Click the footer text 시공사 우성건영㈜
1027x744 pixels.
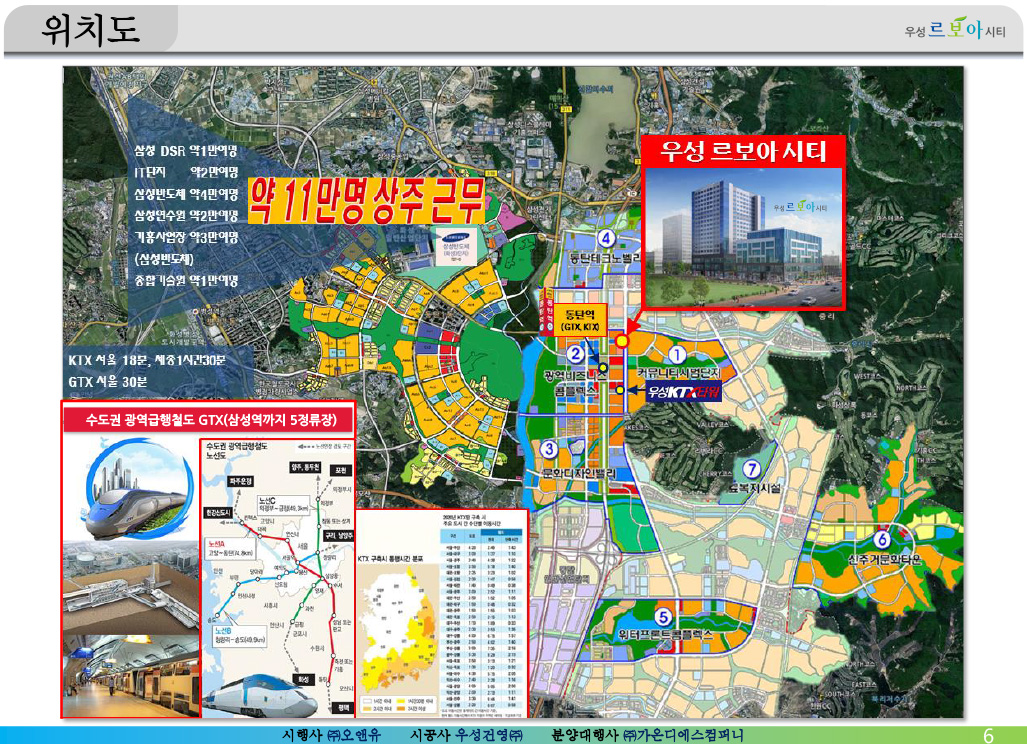[x=466, y=735]
